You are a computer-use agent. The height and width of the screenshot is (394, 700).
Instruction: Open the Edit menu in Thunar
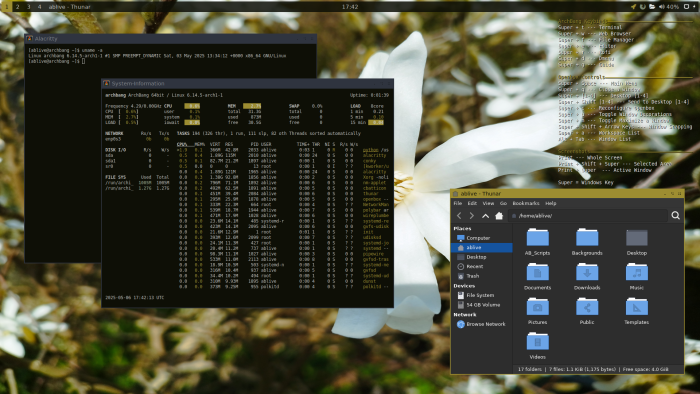click(472, 203)
